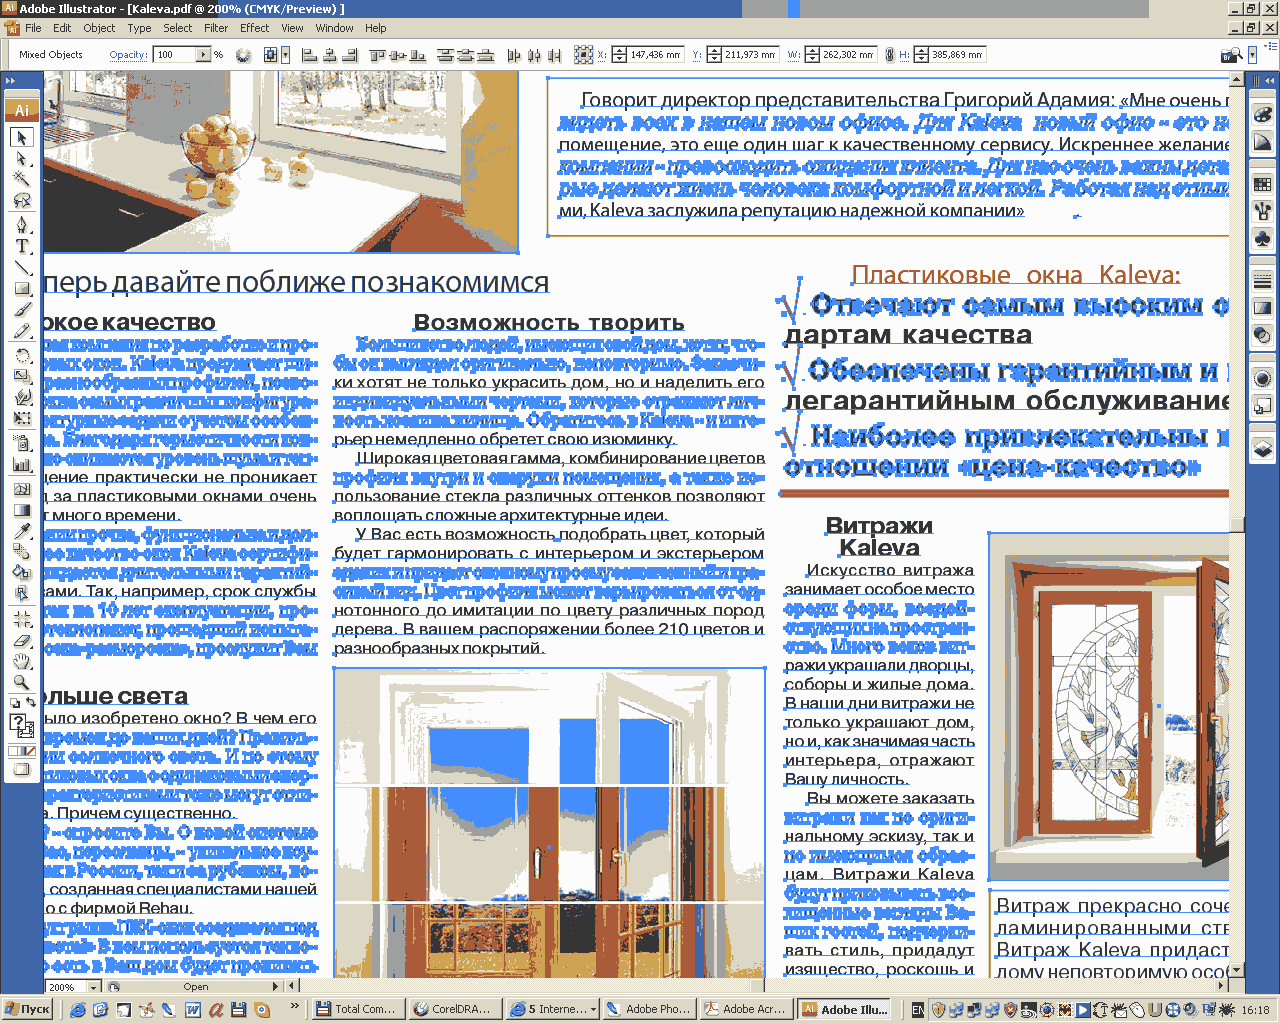Select the Pen tool

22,226
